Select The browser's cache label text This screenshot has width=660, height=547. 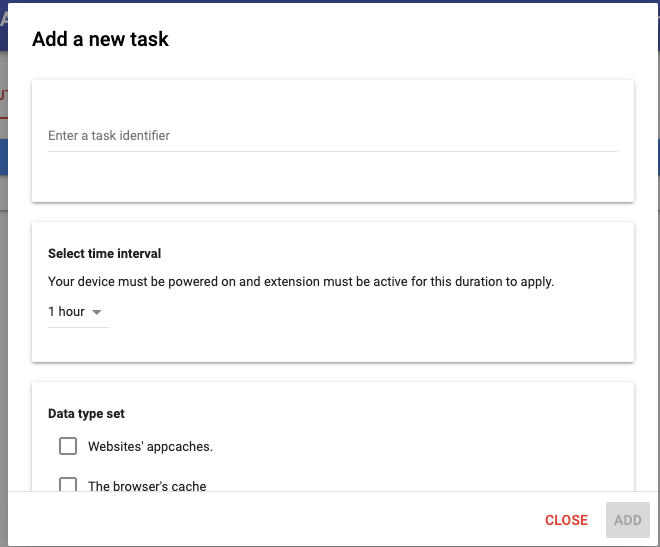coord(147,487)
